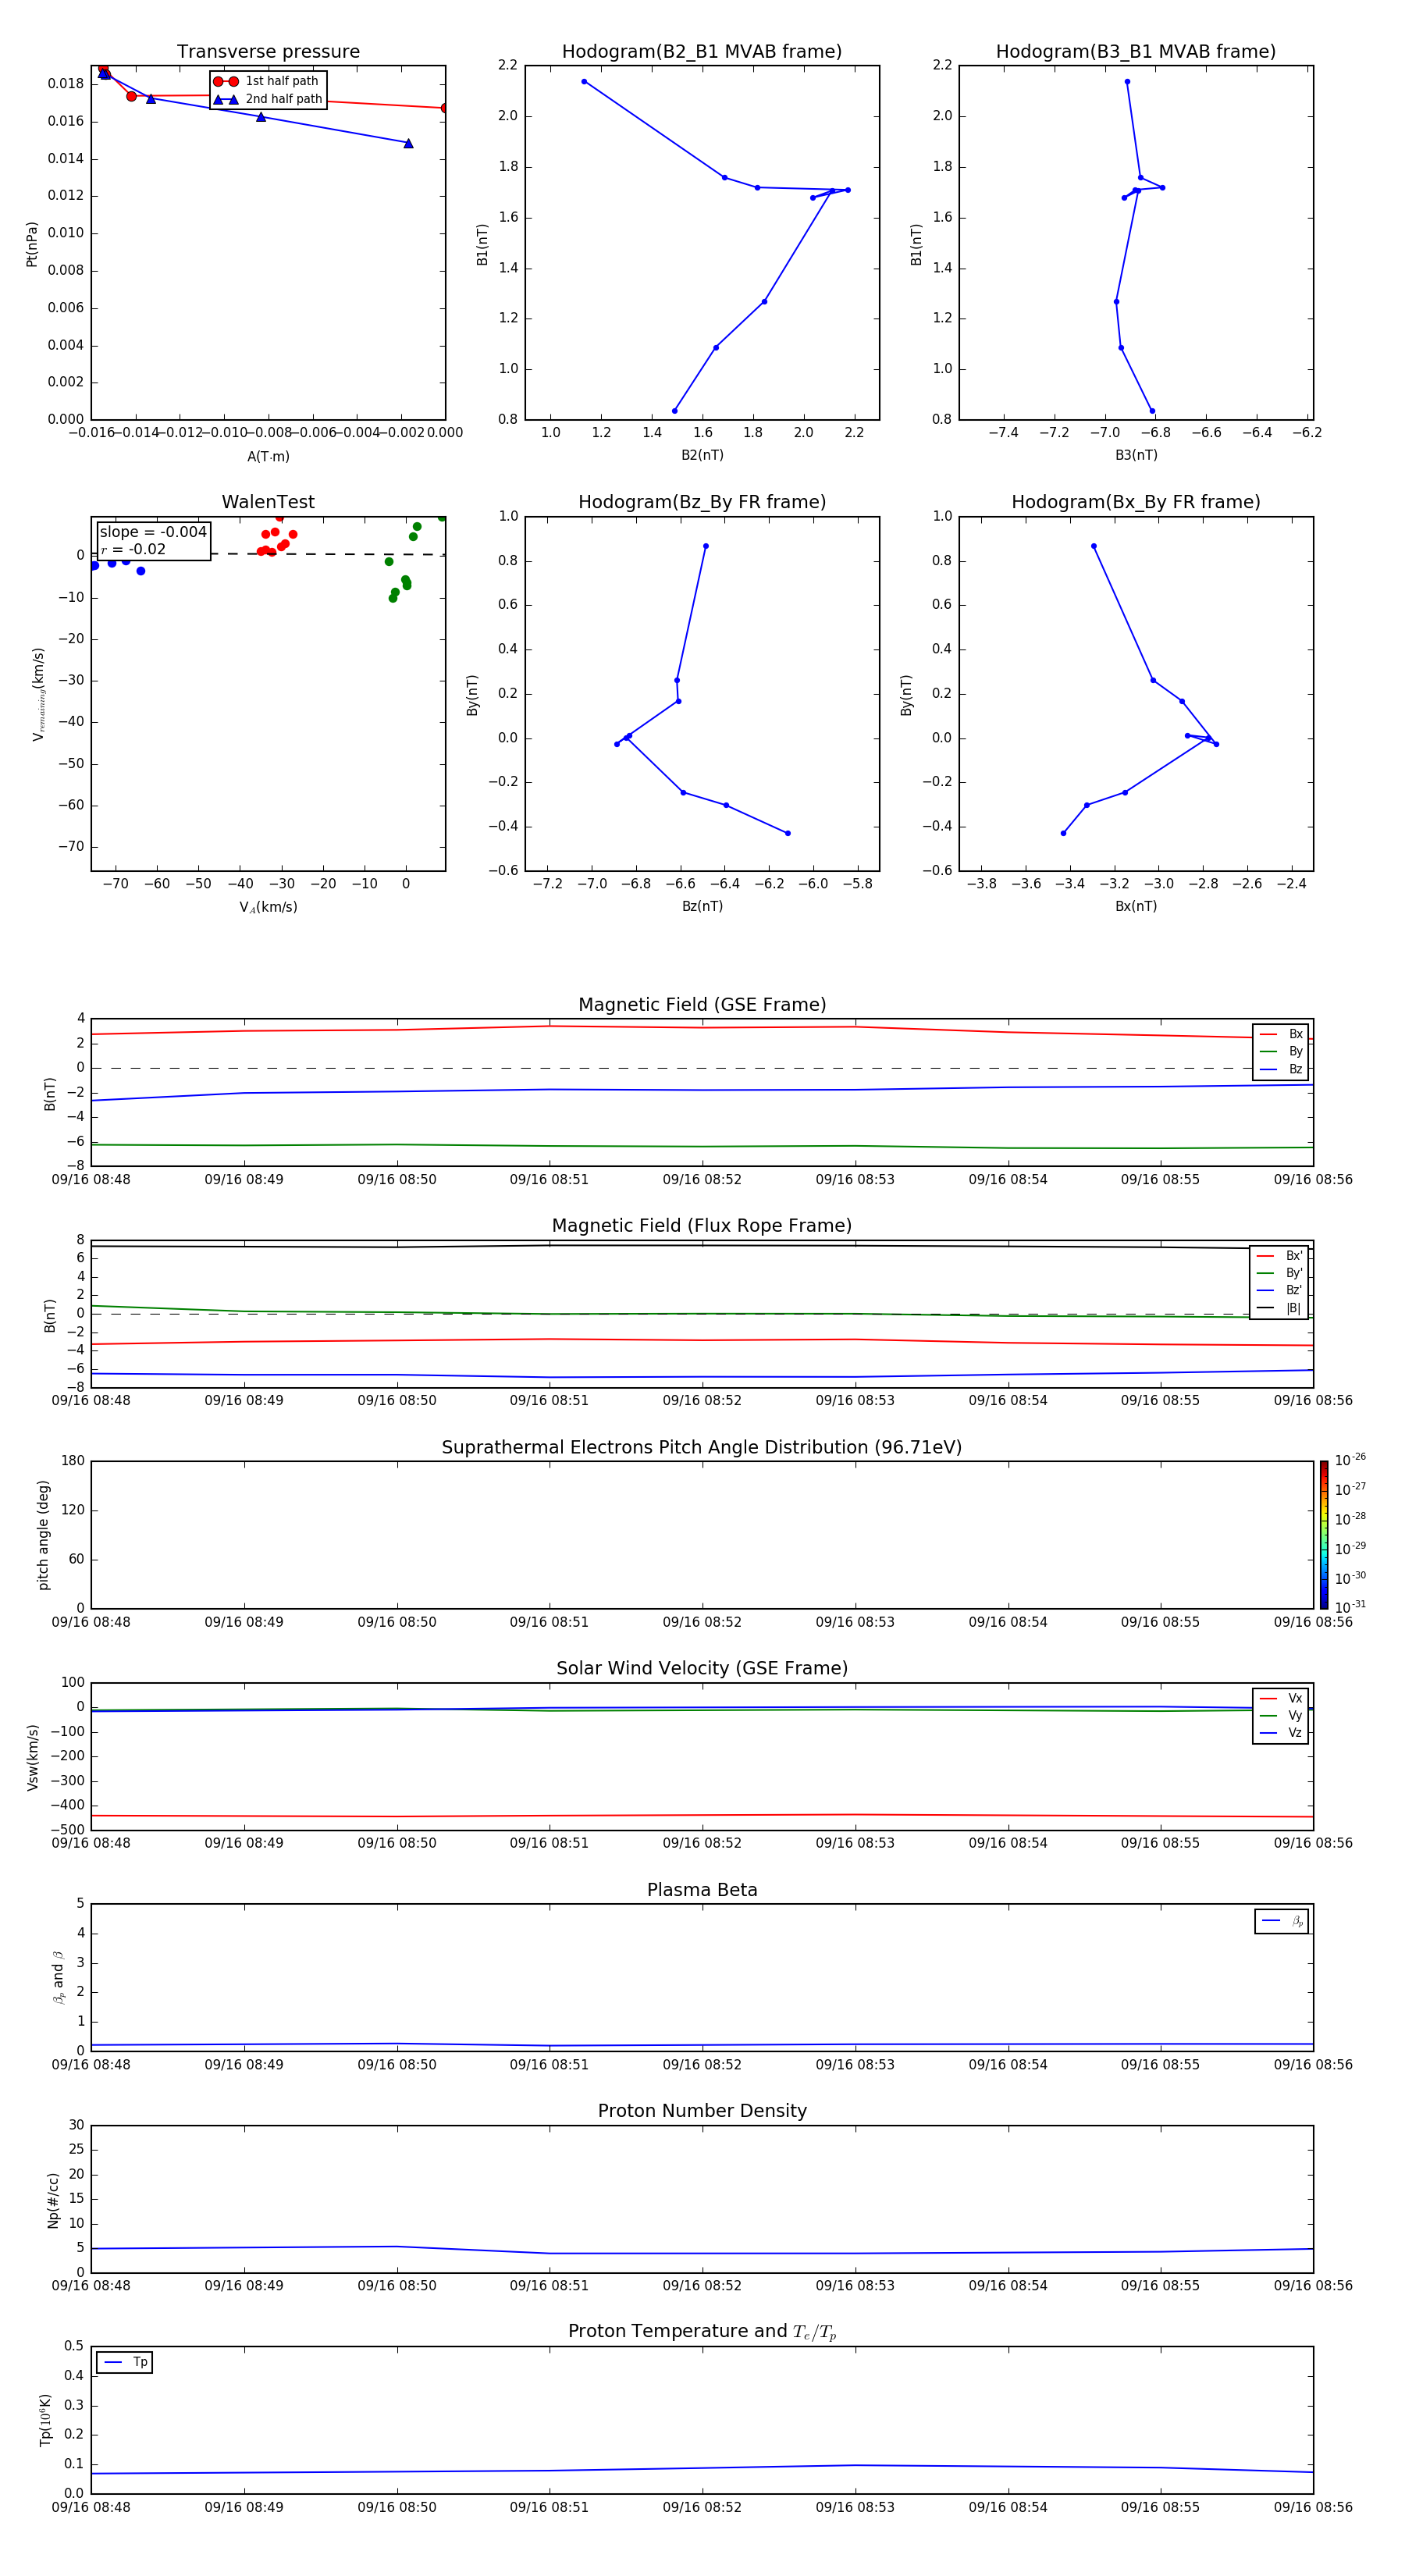Click 'Solar Wind Velocity (GSE Frame)' title

pos(702,1668)
